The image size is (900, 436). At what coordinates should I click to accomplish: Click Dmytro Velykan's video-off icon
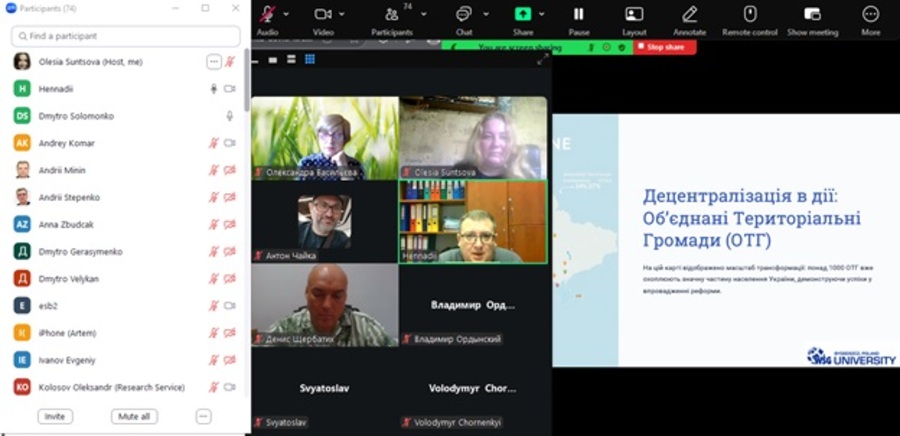pyautogui.click(x=230, y=279)
